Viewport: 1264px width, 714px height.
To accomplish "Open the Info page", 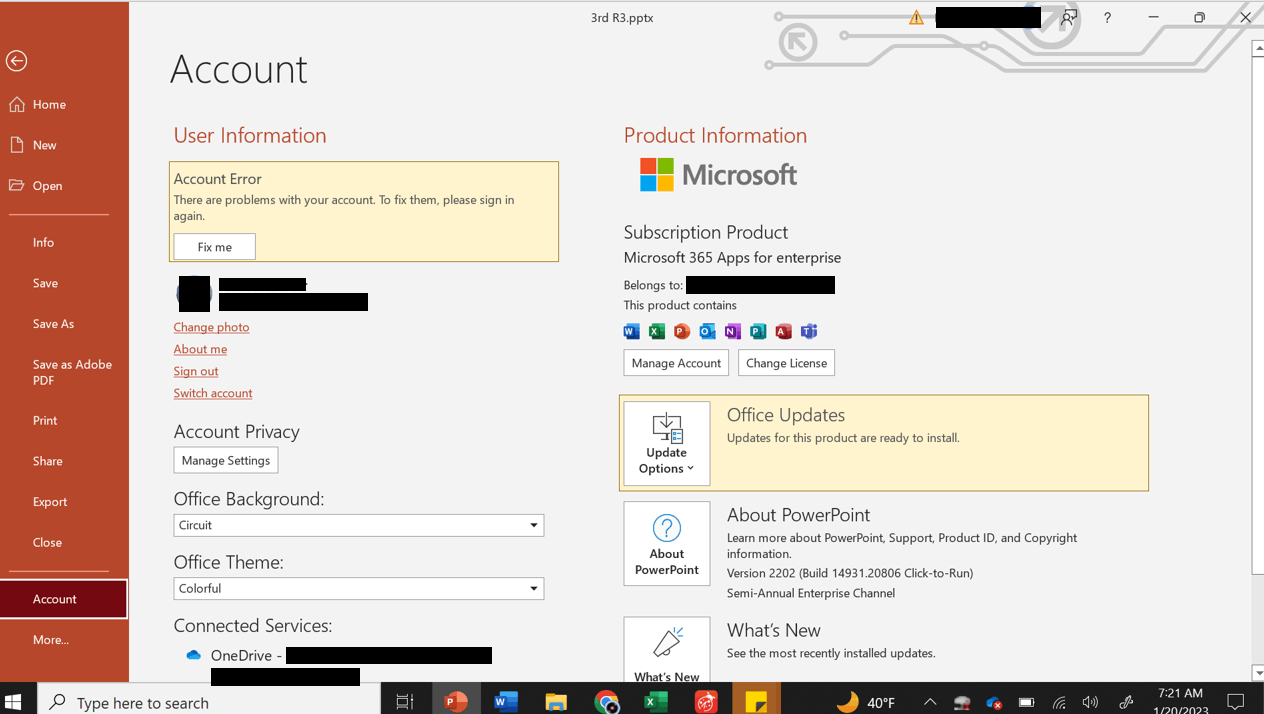I will coord(64,242).
